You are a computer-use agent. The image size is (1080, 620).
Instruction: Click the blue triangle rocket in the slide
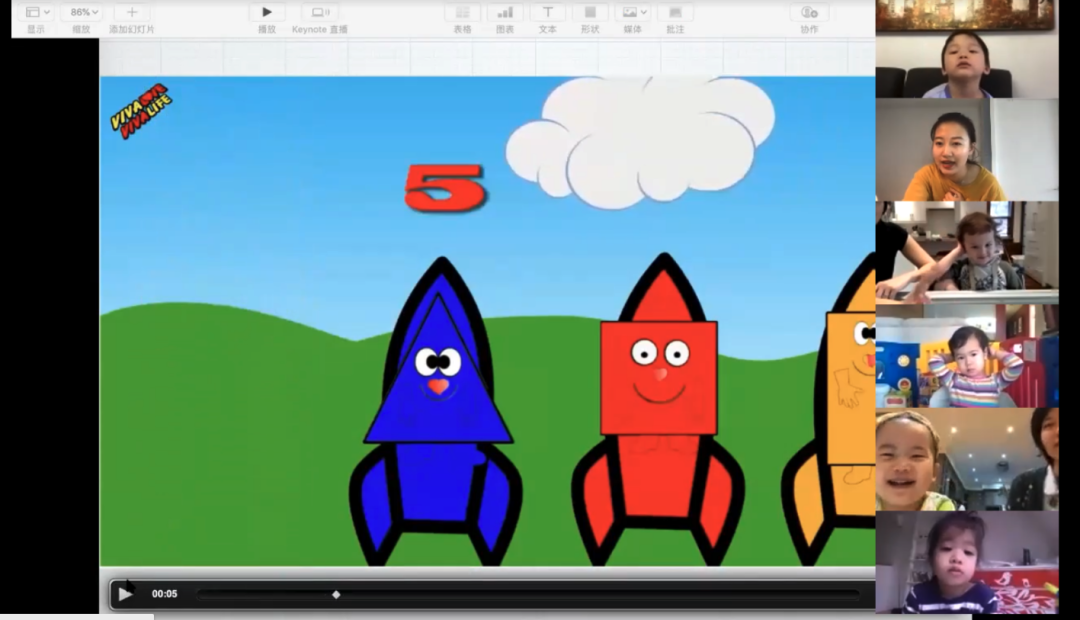coord(437,413)
